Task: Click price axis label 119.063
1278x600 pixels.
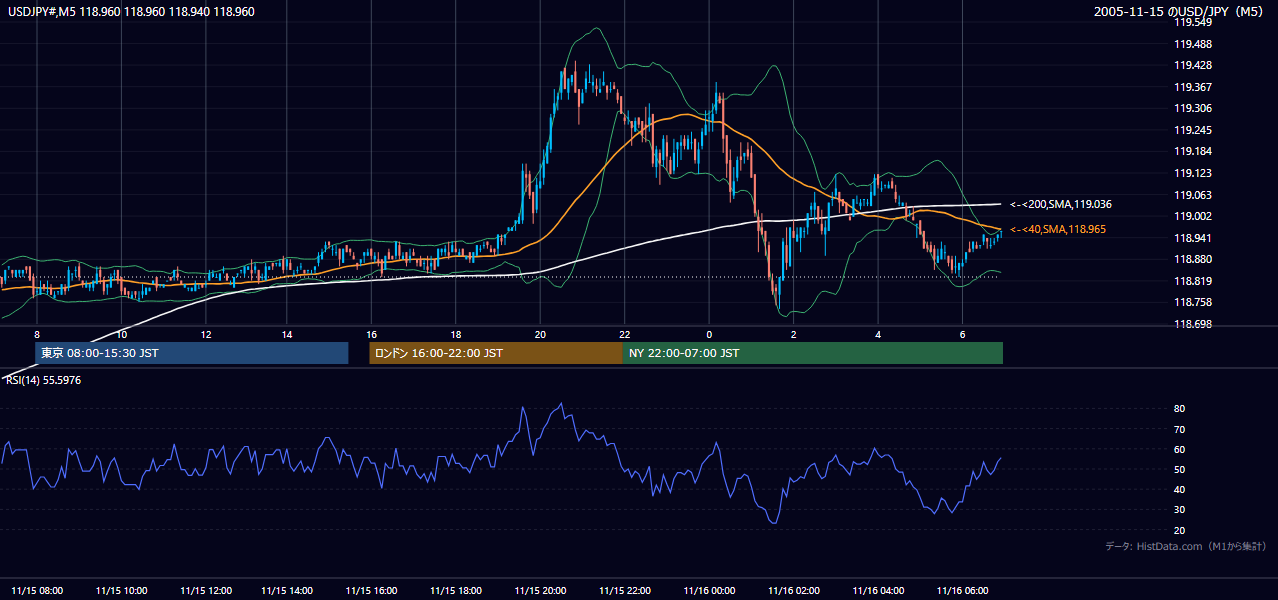Action: point(1193,195)
